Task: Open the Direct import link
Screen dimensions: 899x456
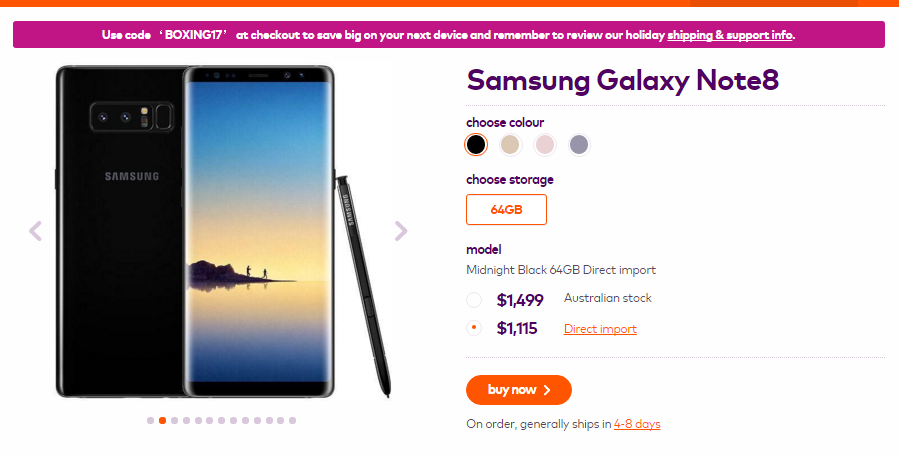Action: [600, 329]
